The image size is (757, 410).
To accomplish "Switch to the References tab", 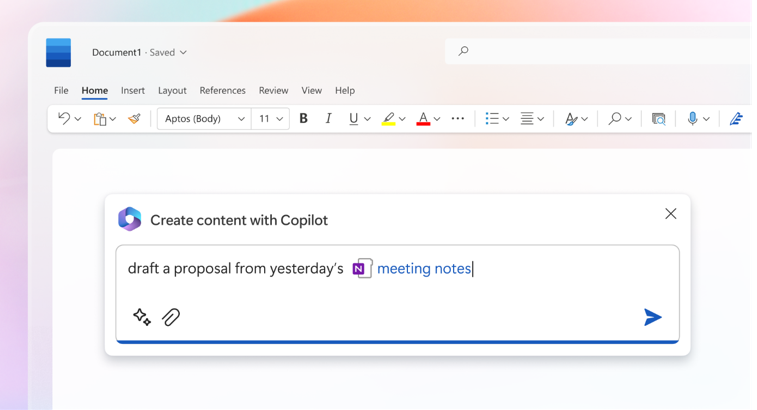I will tap(223, 90).
